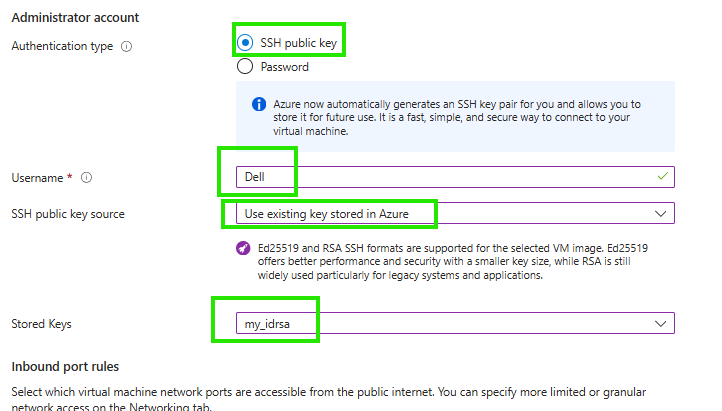Viewport: 722px width, 411px height.
Task: Click green checkmark in Username field
Action: (661, 177)
